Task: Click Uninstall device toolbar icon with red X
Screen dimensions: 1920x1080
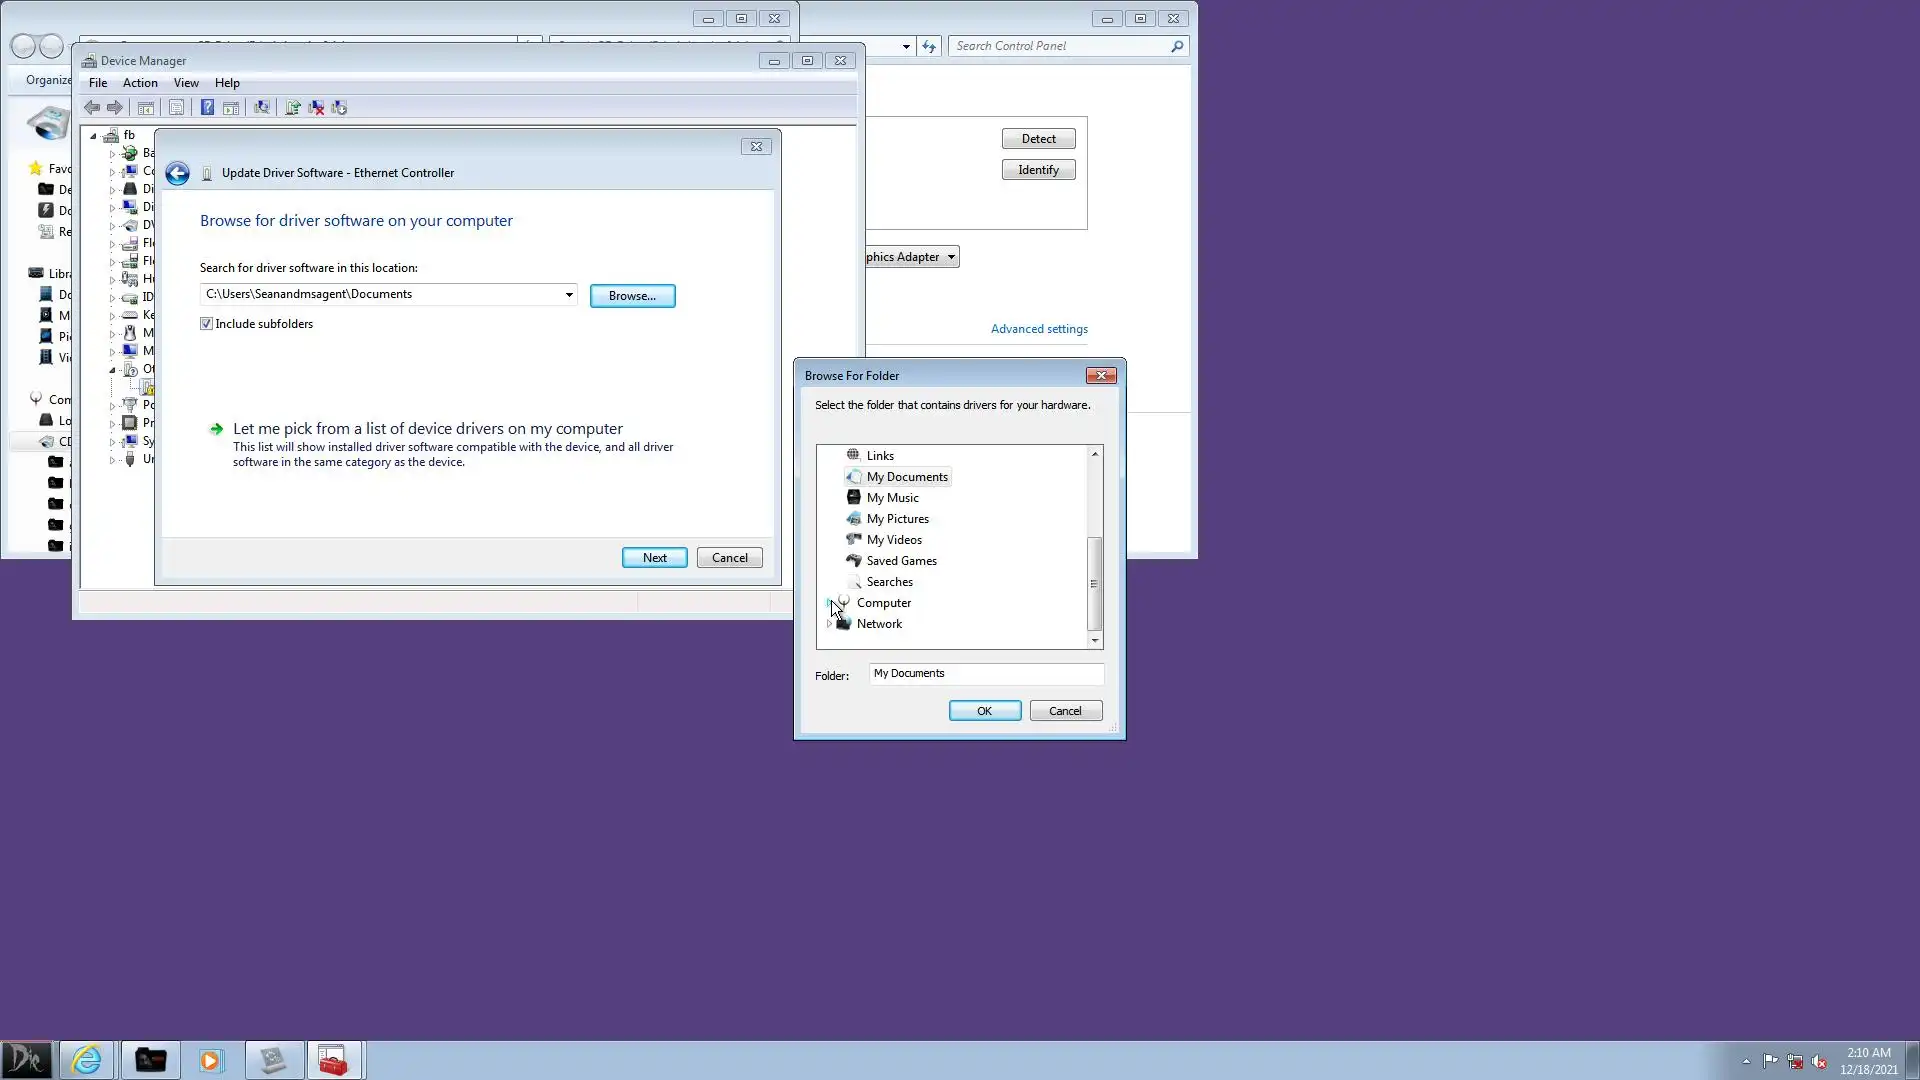Action: [x=316, y=108]
